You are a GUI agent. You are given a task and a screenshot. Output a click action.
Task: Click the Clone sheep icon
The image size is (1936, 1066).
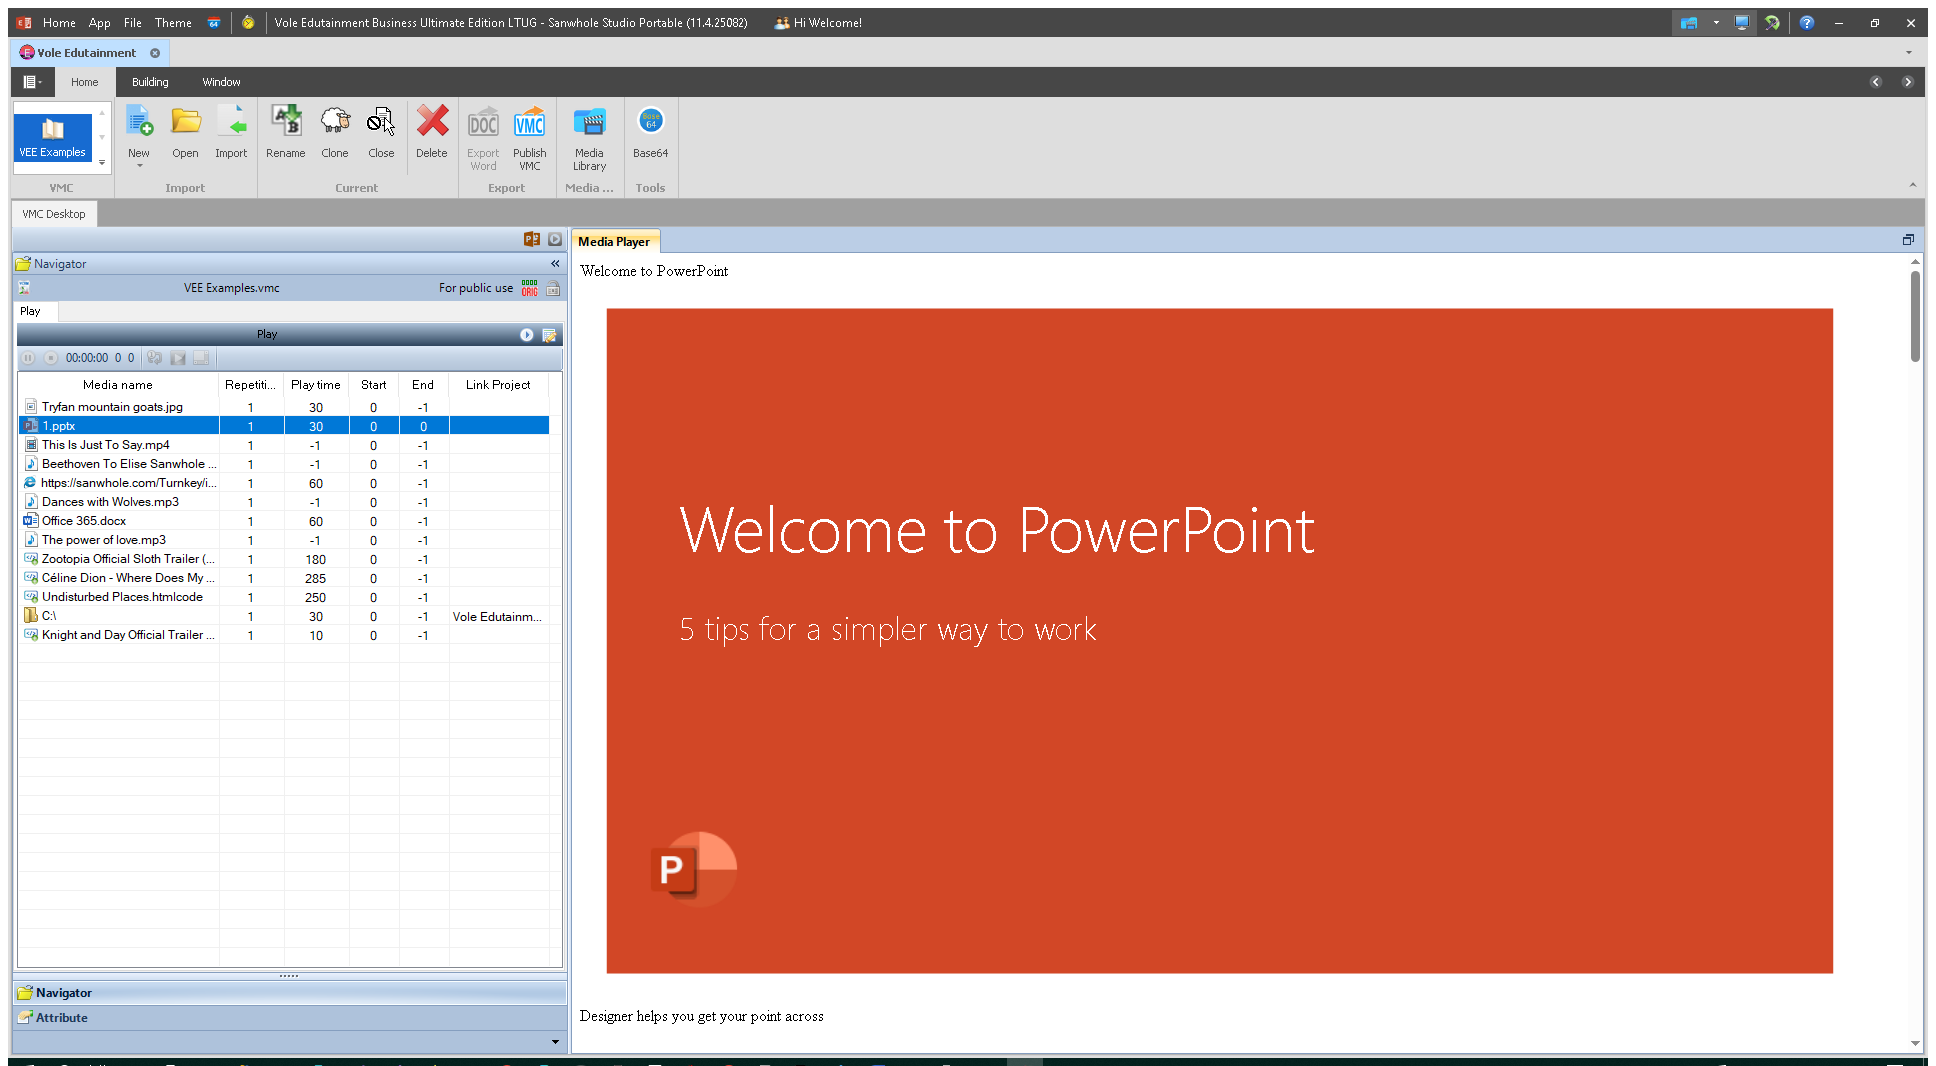coord(335,122)
